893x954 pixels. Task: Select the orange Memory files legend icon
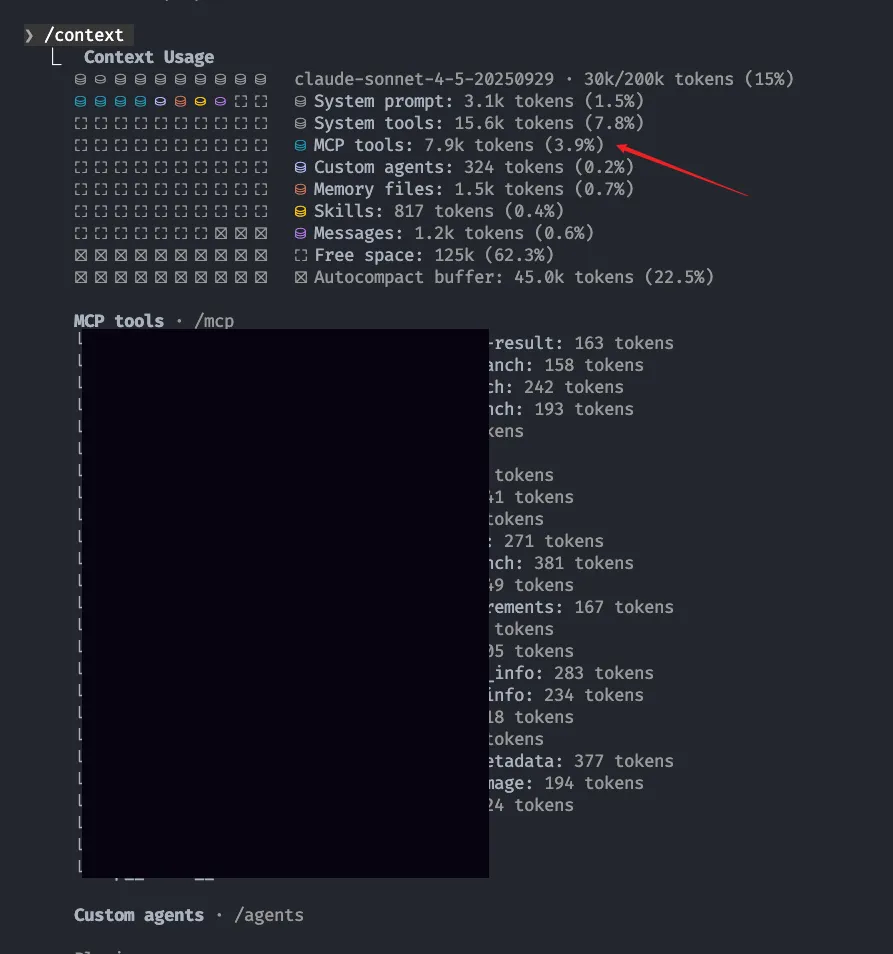pyautogui.click(x=301, y=189)
